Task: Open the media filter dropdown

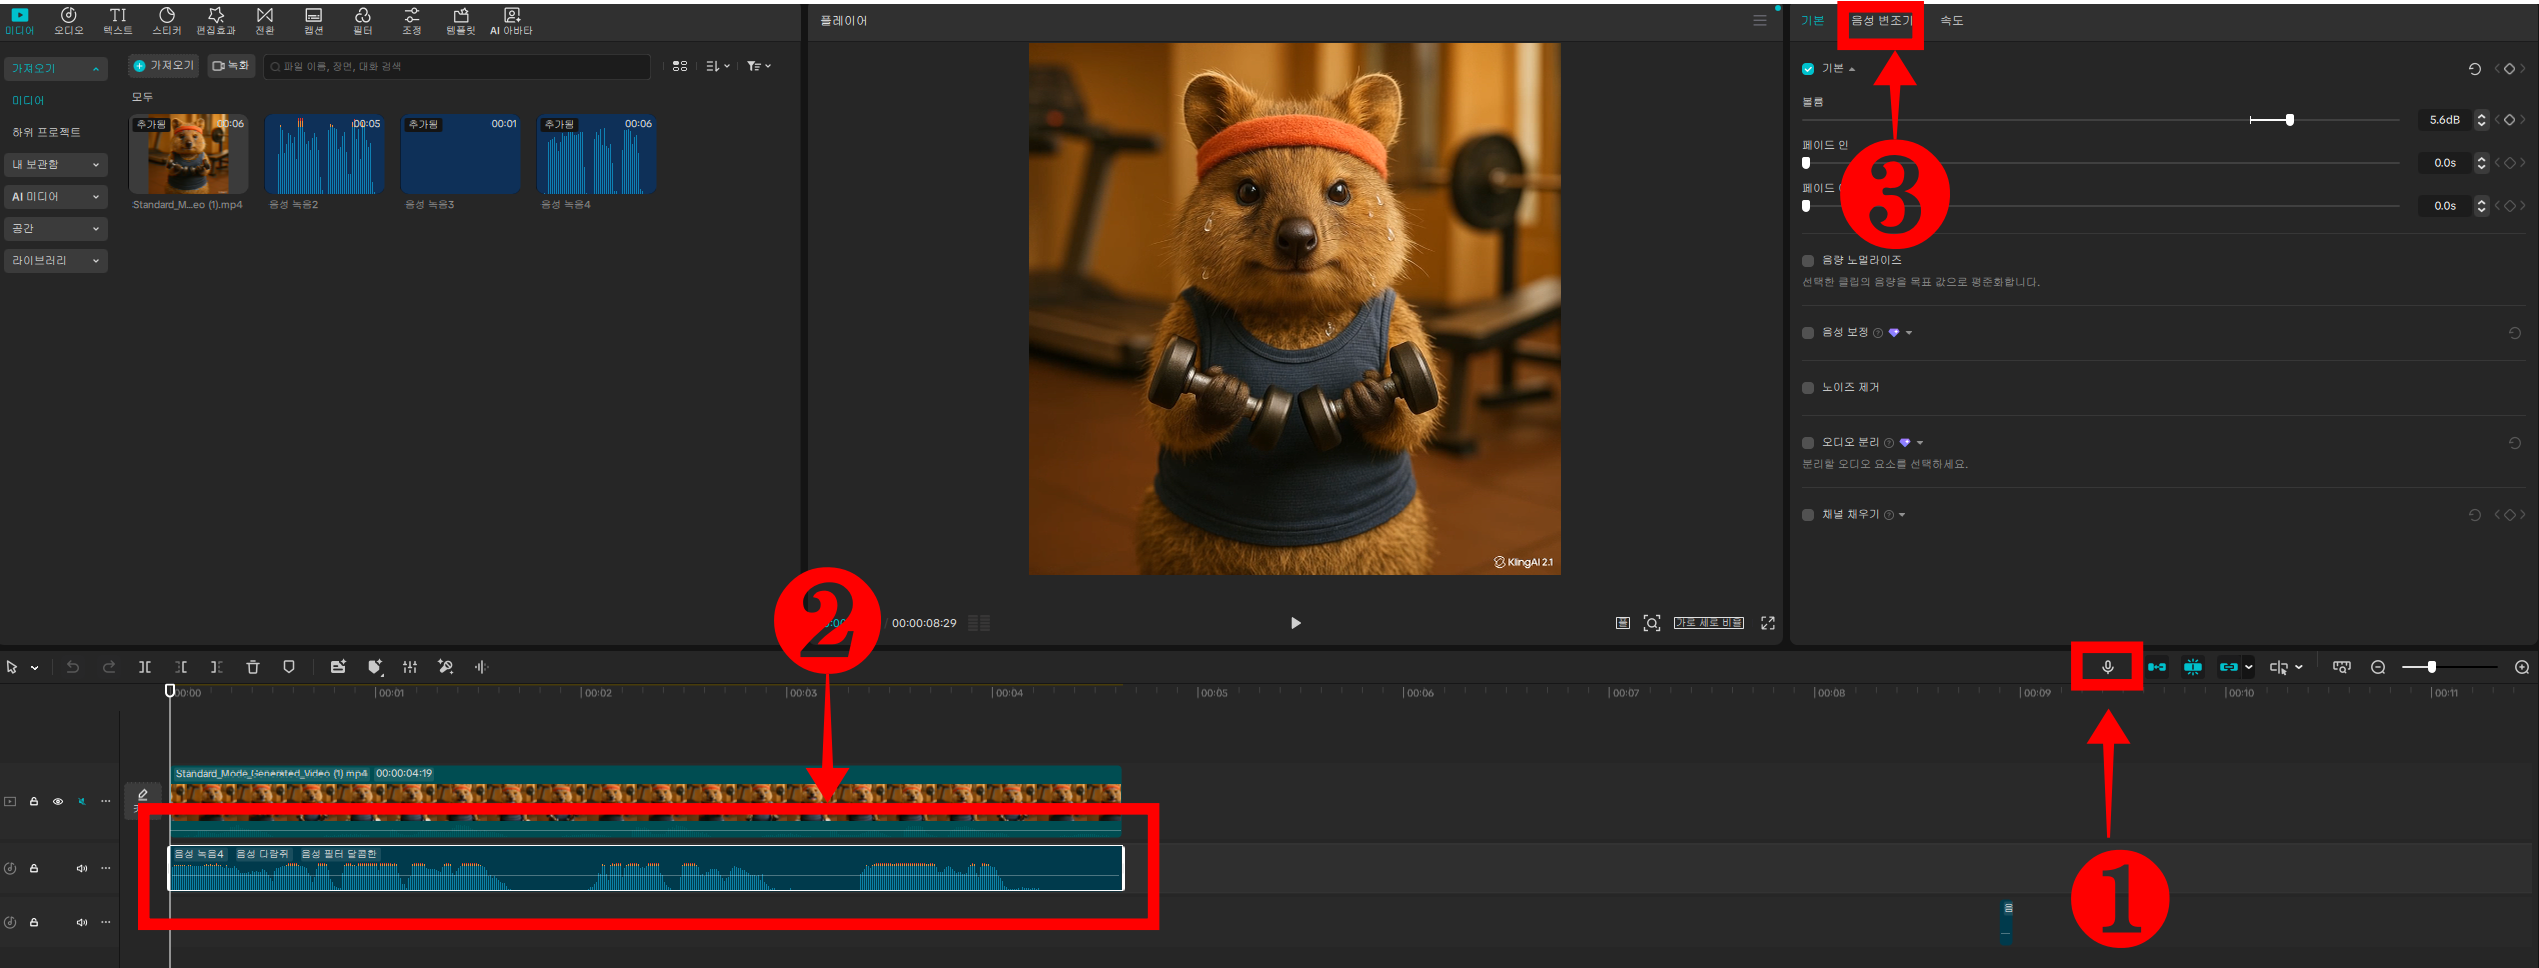Action: [759, 66]
